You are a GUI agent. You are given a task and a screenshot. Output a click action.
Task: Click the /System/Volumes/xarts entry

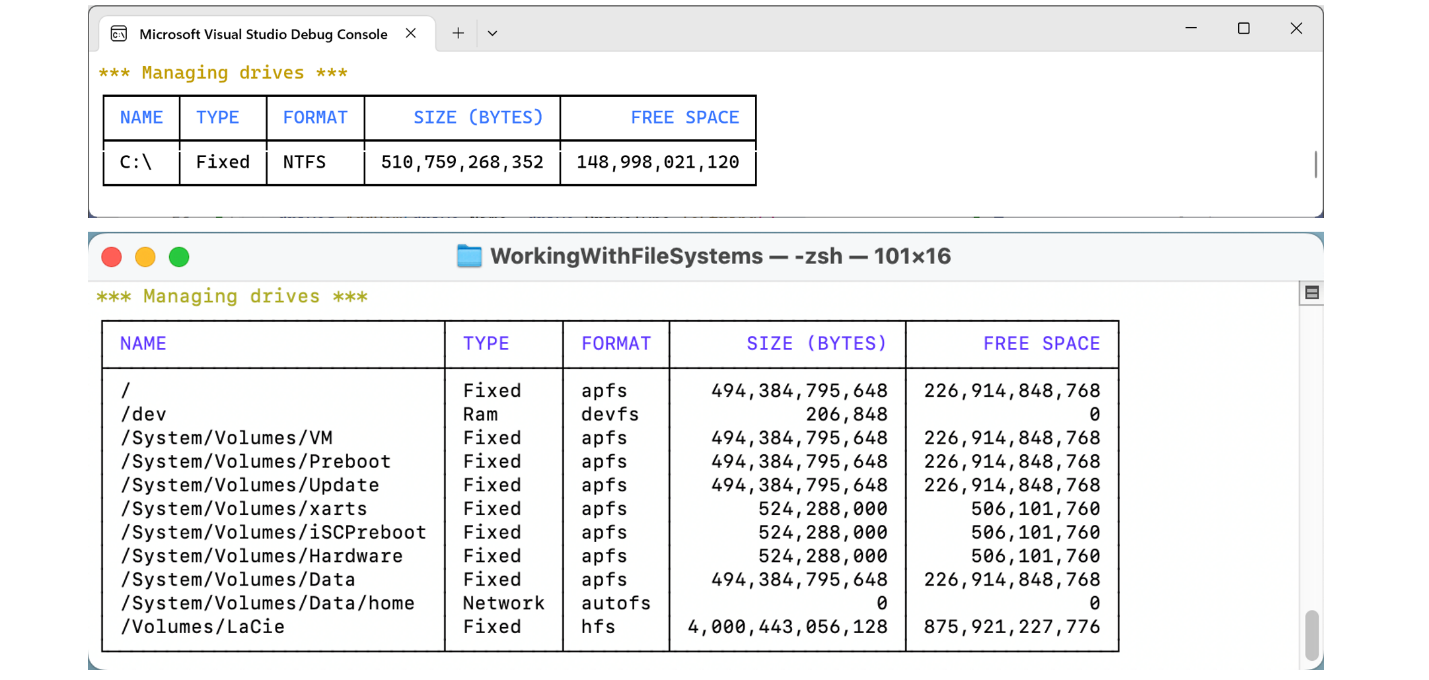click(x=244, y=509)
